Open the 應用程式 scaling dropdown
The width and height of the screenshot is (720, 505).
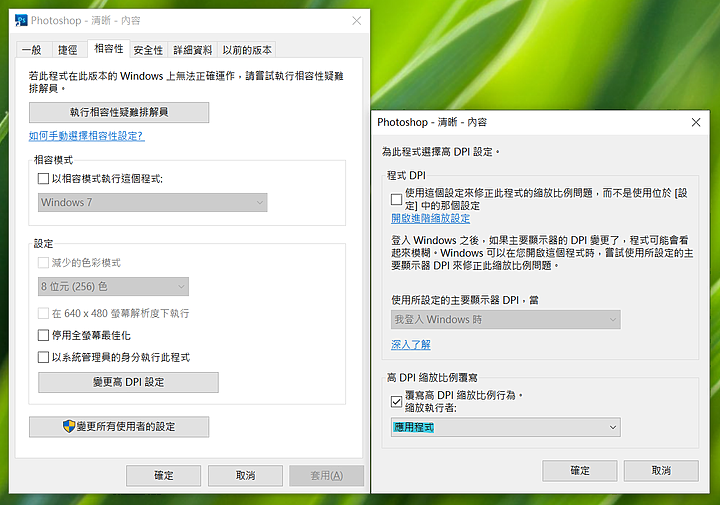pyautogui.click(x=506, y=427)
